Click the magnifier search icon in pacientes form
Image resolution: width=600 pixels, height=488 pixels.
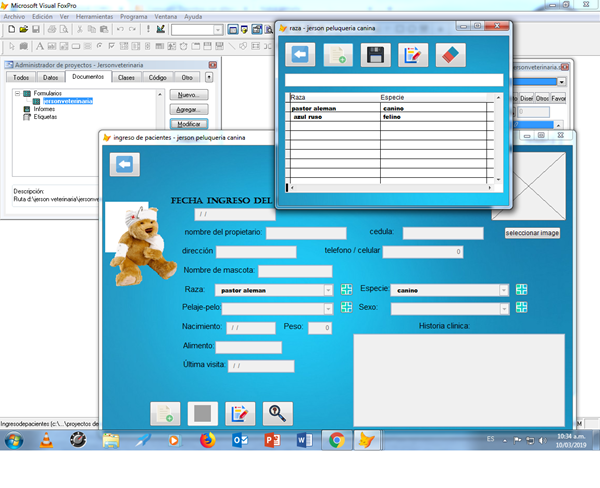277,413
